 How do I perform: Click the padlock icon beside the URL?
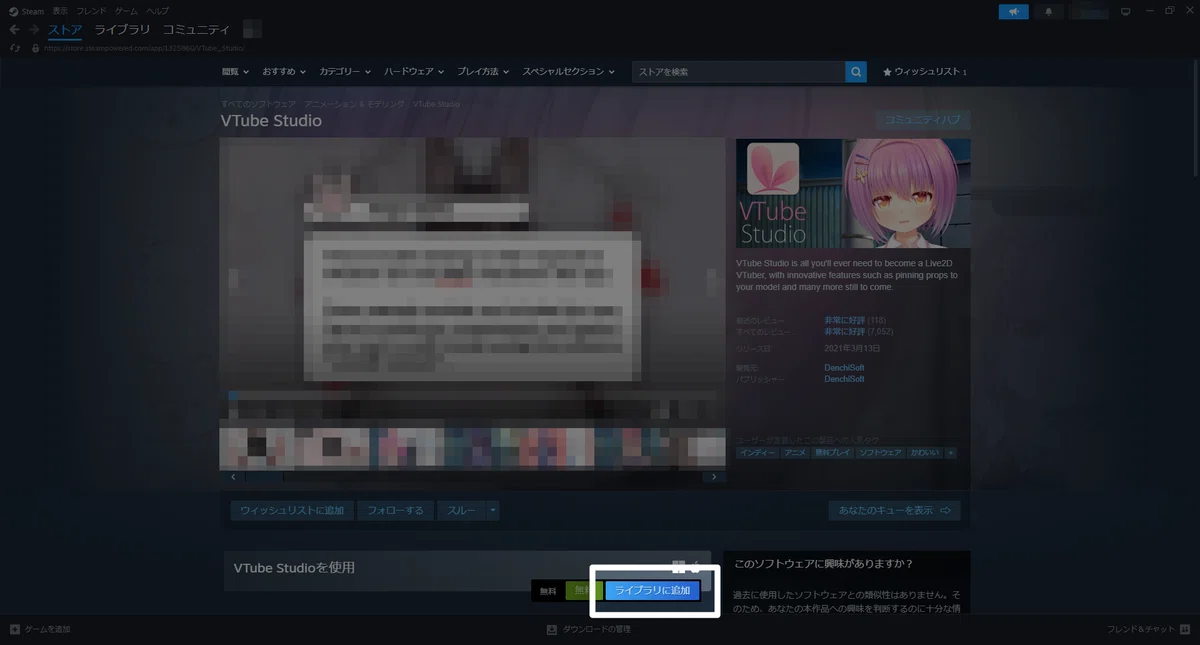pyautogui.click(x=35, y=48)
